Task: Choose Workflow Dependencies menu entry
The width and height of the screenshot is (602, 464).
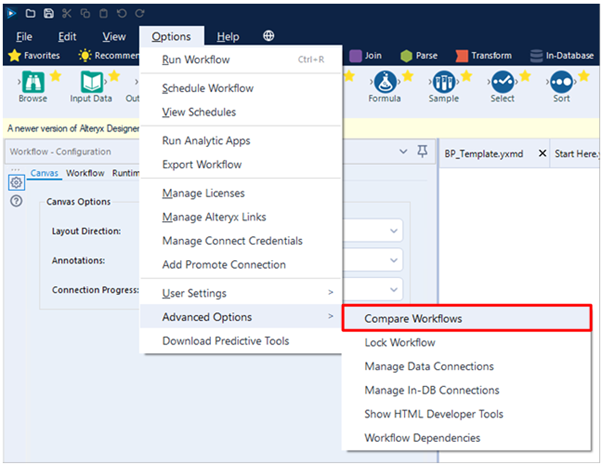Action: tap(422, 438)
